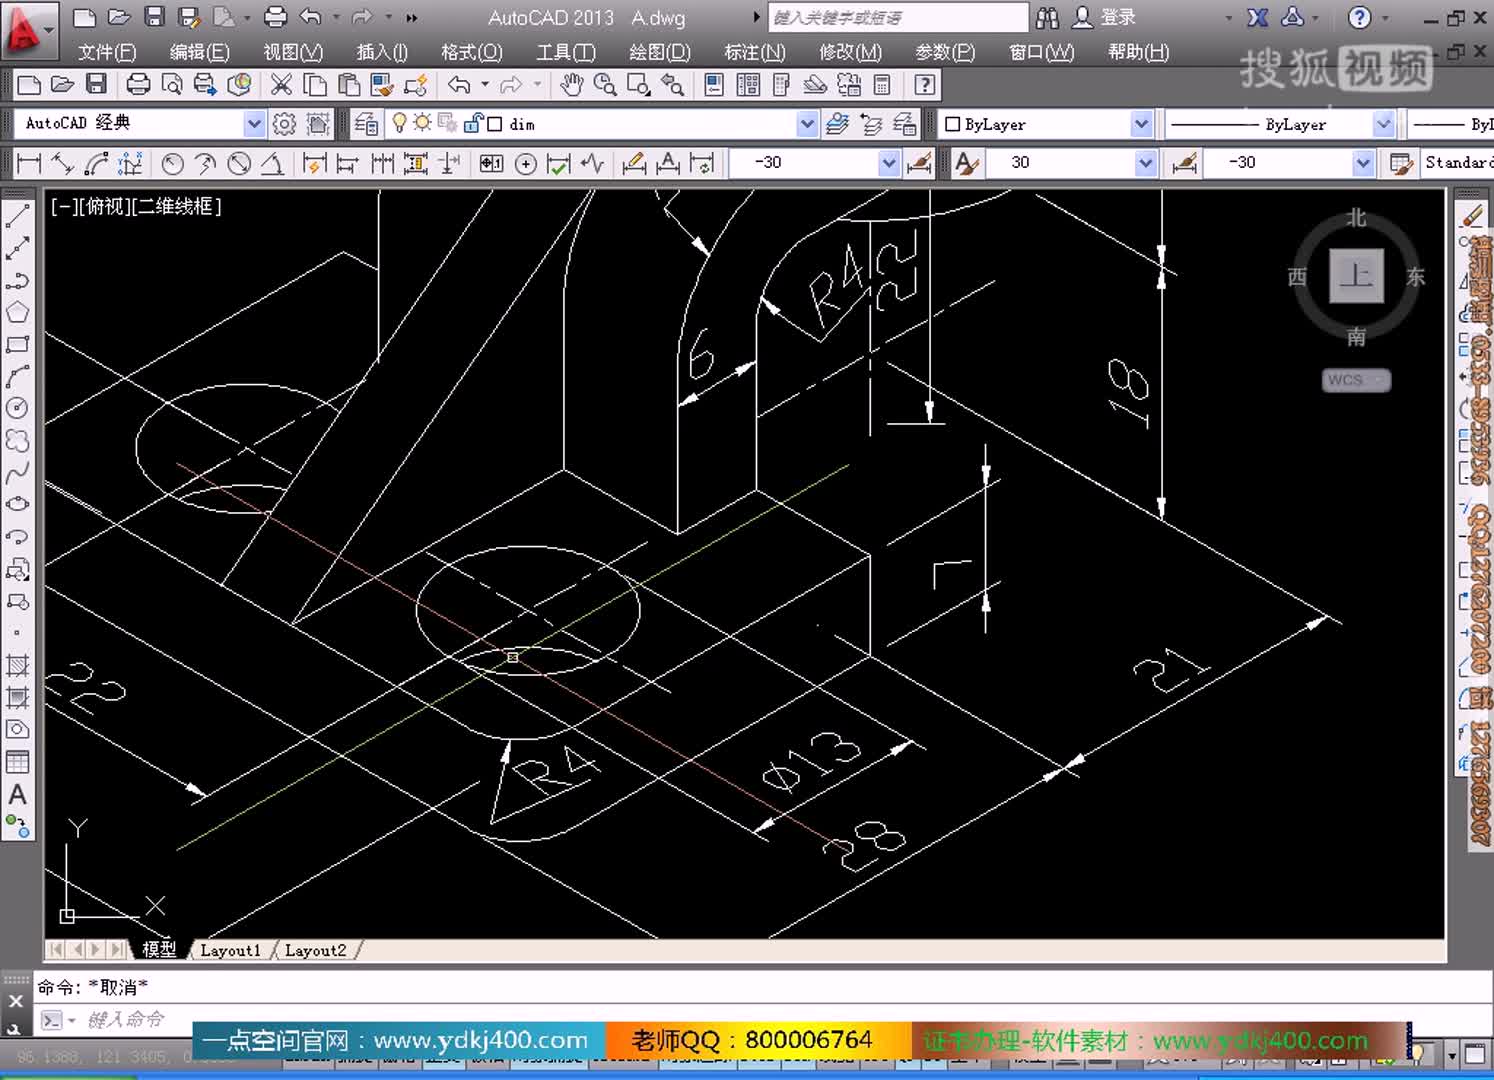Screen dimensions: 1494x1080
Task: Toggle lock icon for dim layer
Action: coord(472,123)
